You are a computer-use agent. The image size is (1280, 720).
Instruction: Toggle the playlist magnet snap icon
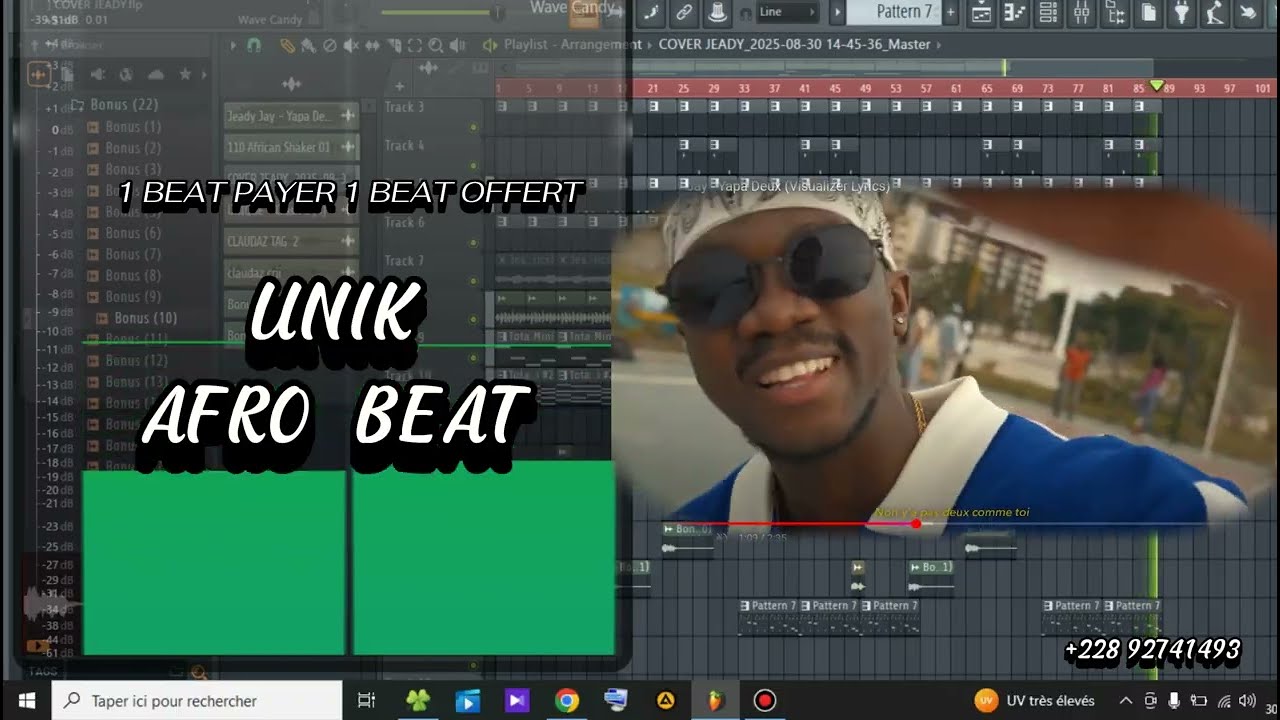pyautogui.click(x=254, y=45)
